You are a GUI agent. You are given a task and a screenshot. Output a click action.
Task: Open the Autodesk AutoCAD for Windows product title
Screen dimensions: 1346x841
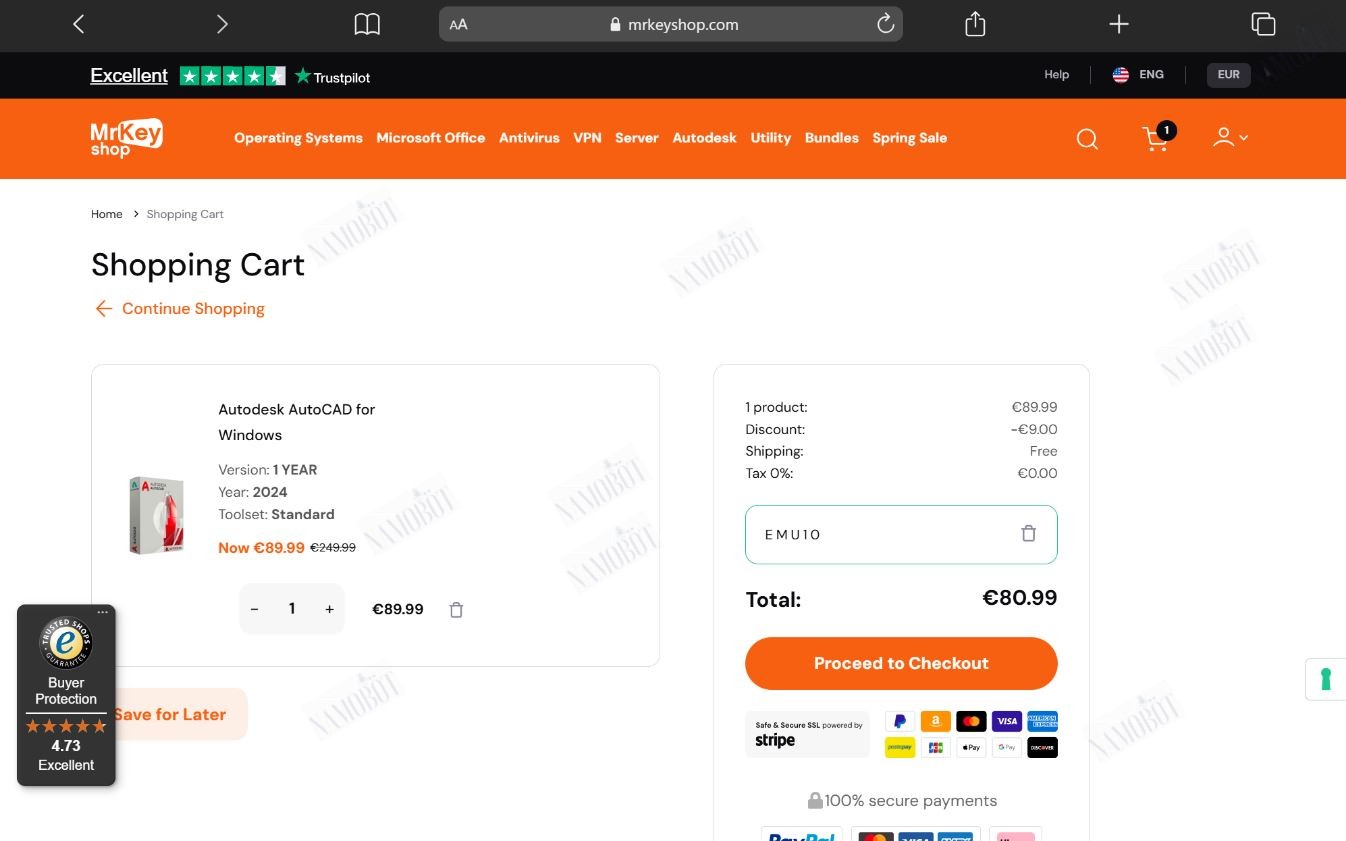(x=297, y=422)
